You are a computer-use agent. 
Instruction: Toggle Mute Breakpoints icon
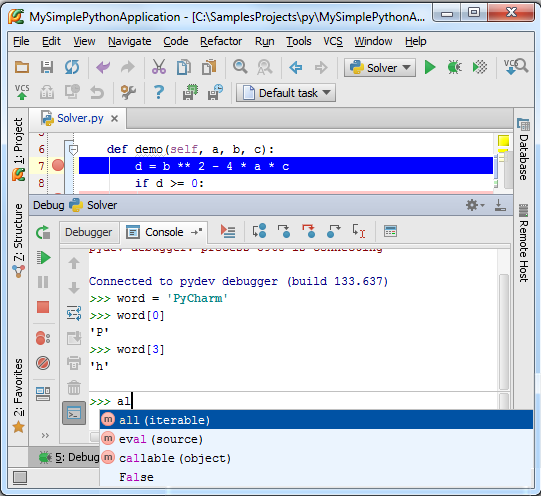43,363
